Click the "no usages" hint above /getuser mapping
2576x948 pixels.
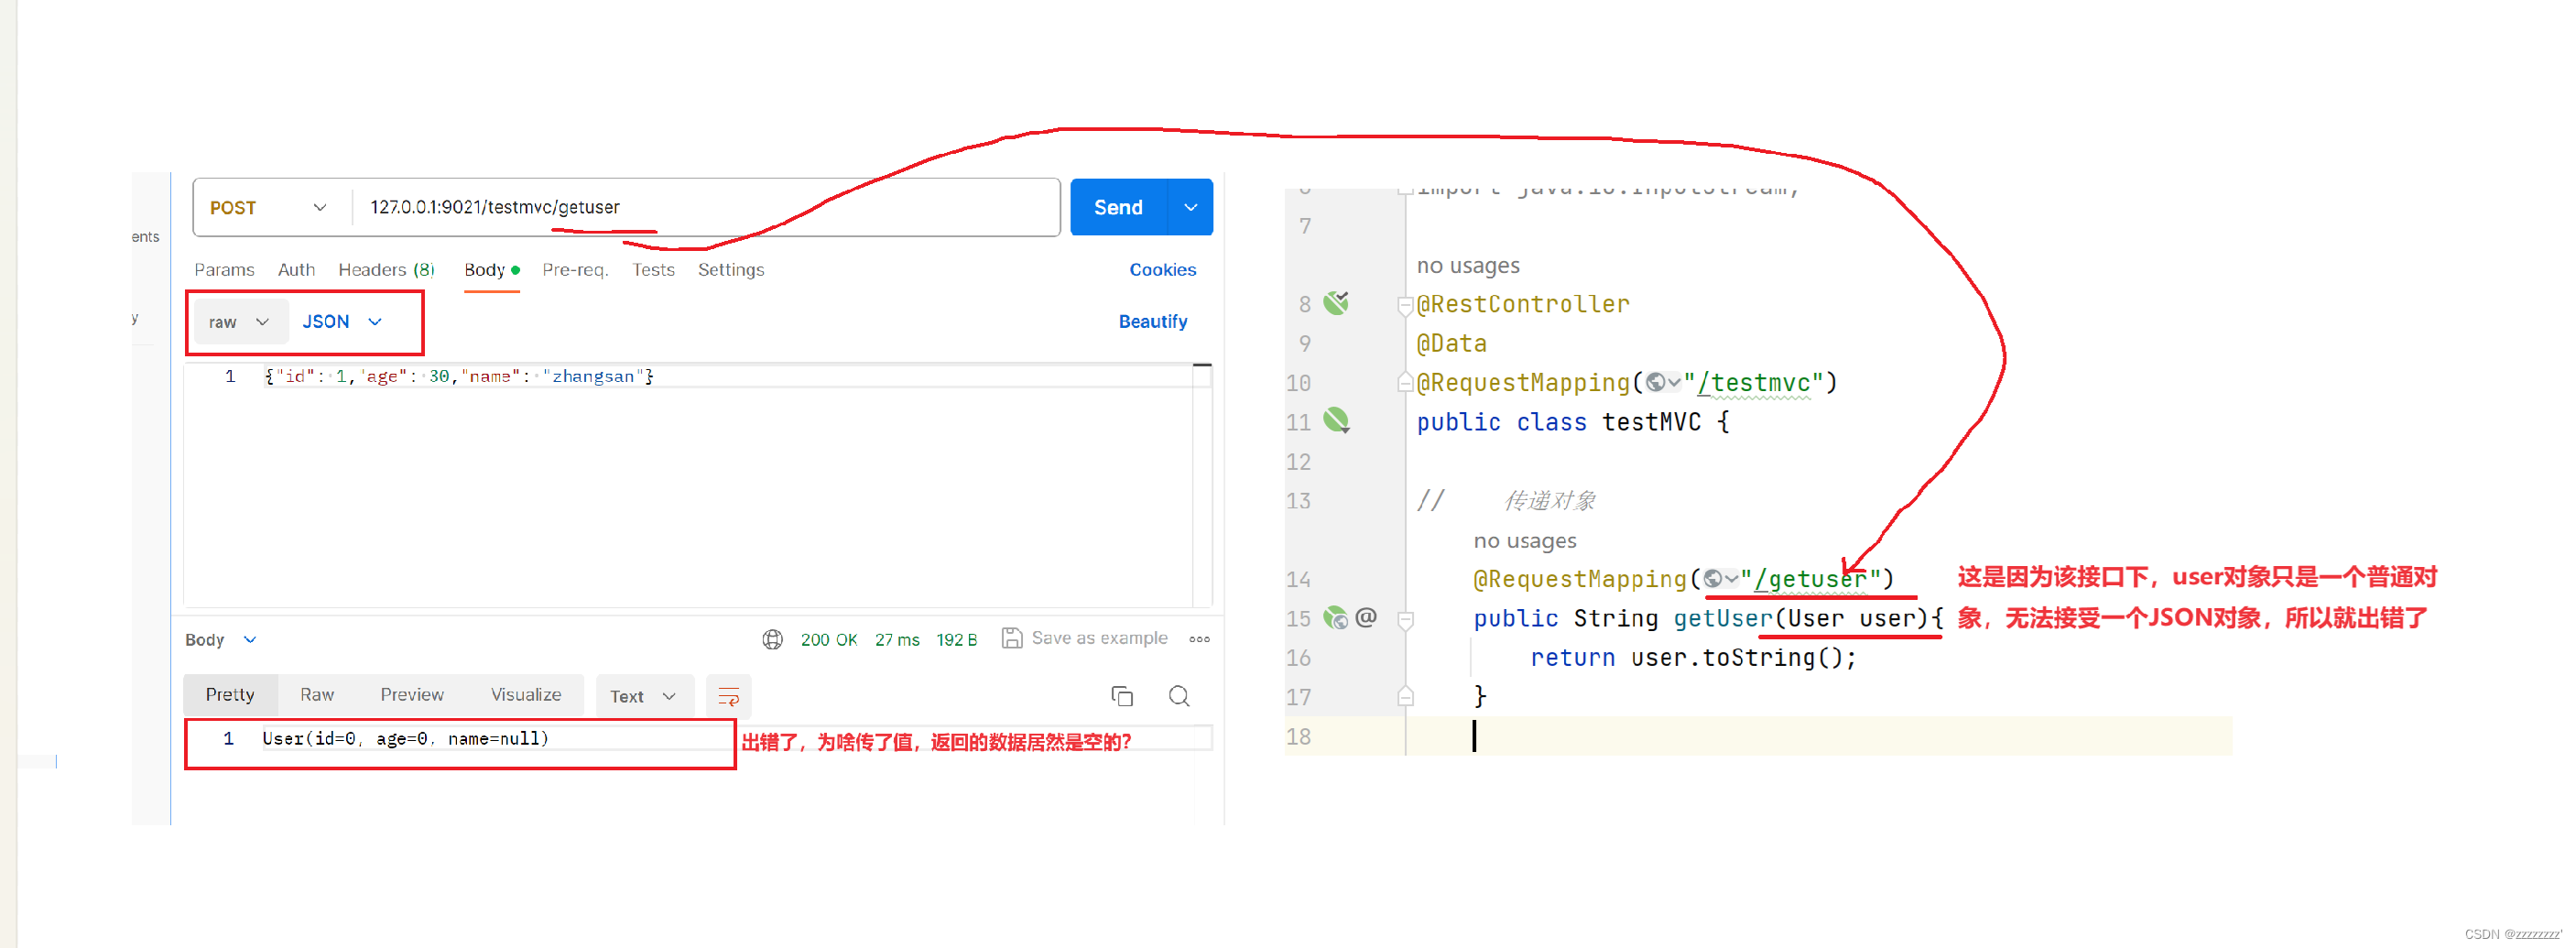1525,541
